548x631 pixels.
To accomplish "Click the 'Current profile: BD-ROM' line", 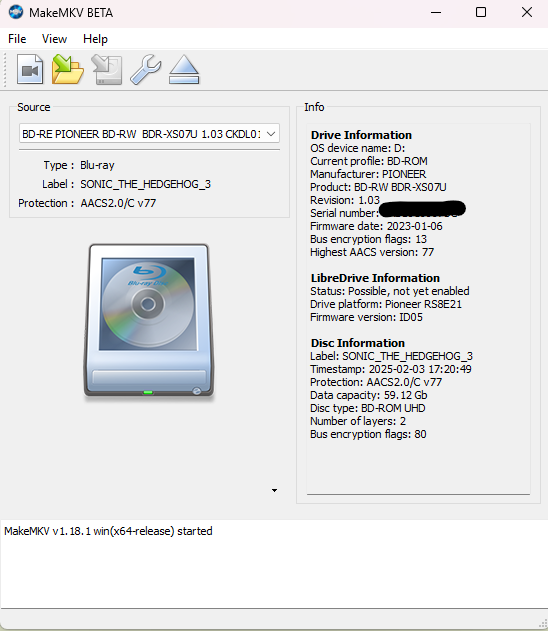I will pos(369,161).
